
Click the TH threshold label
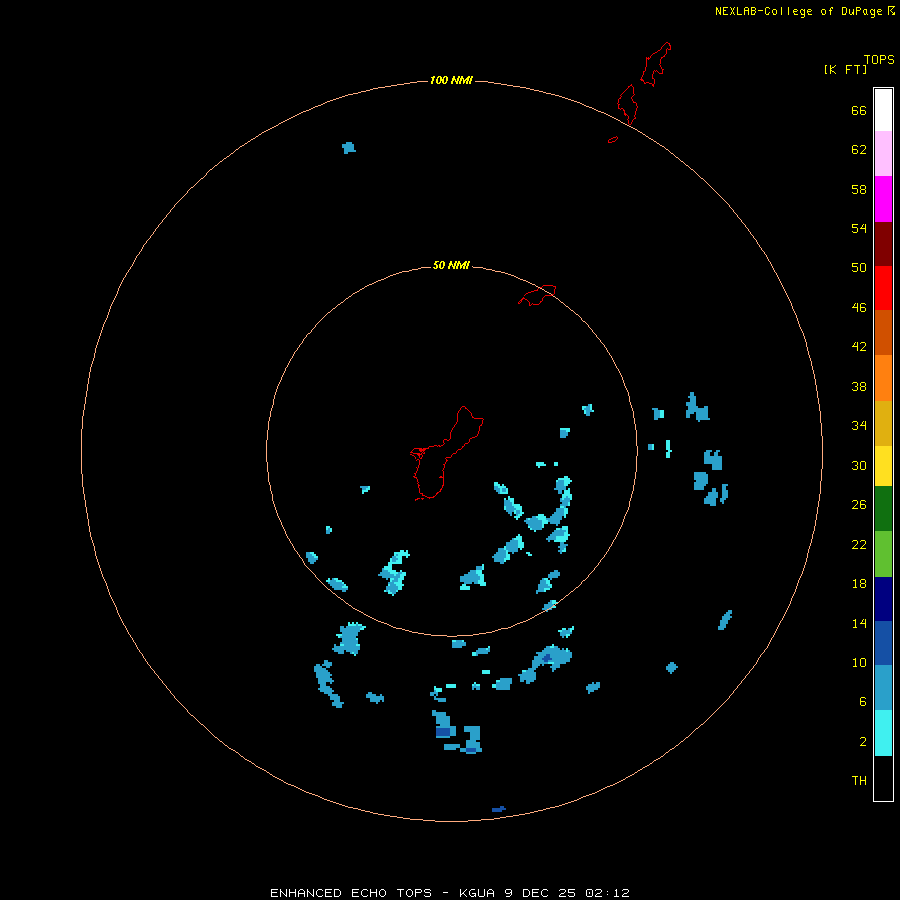(x=859, y=780)
